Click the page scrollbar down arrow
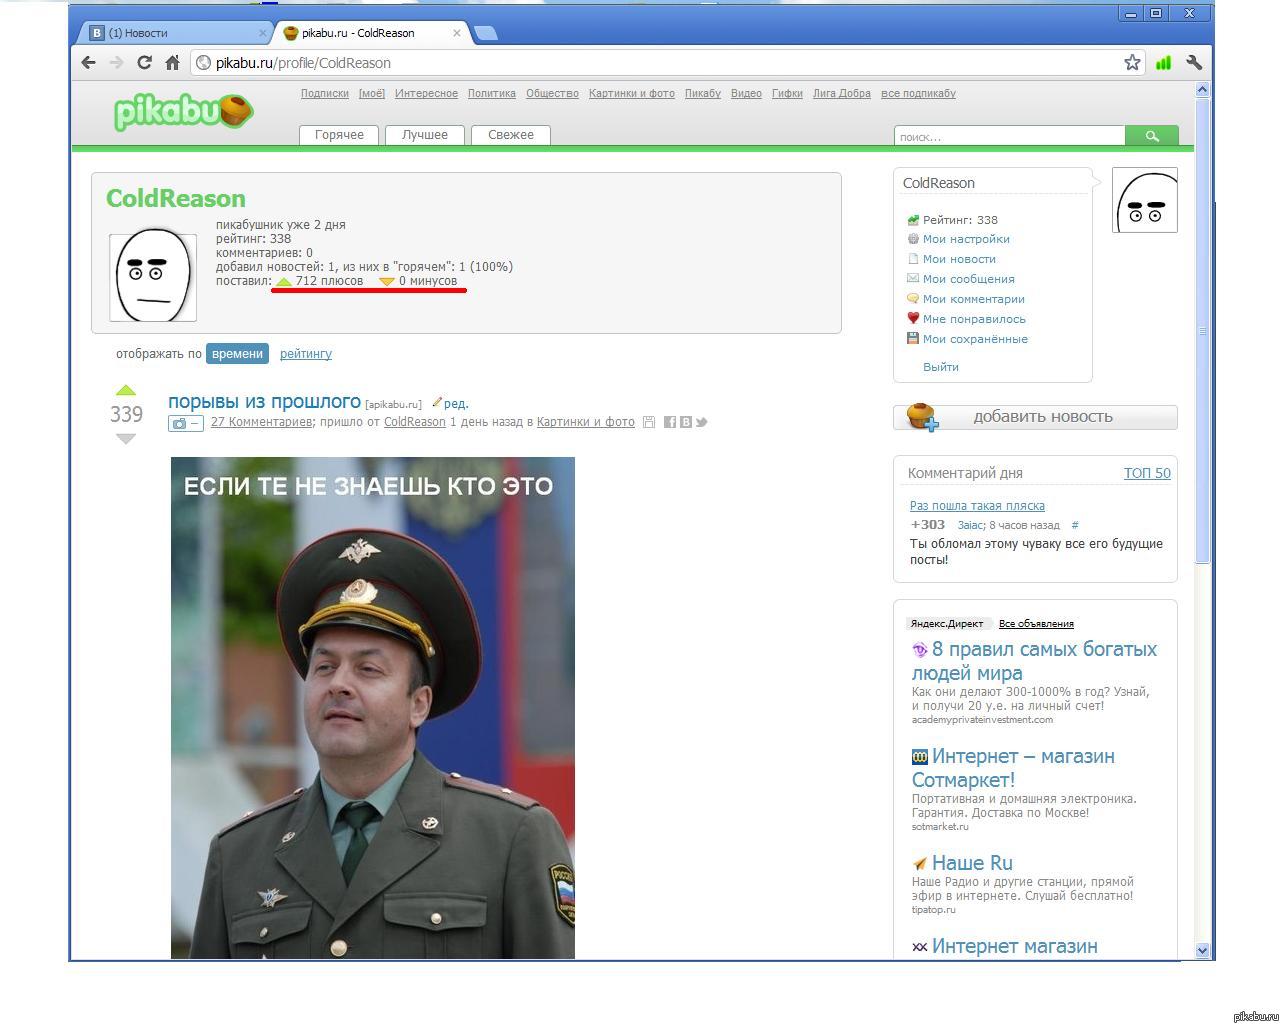Image resolution: width=1280 pixels, height=1024 pixels. point(1202,951)
